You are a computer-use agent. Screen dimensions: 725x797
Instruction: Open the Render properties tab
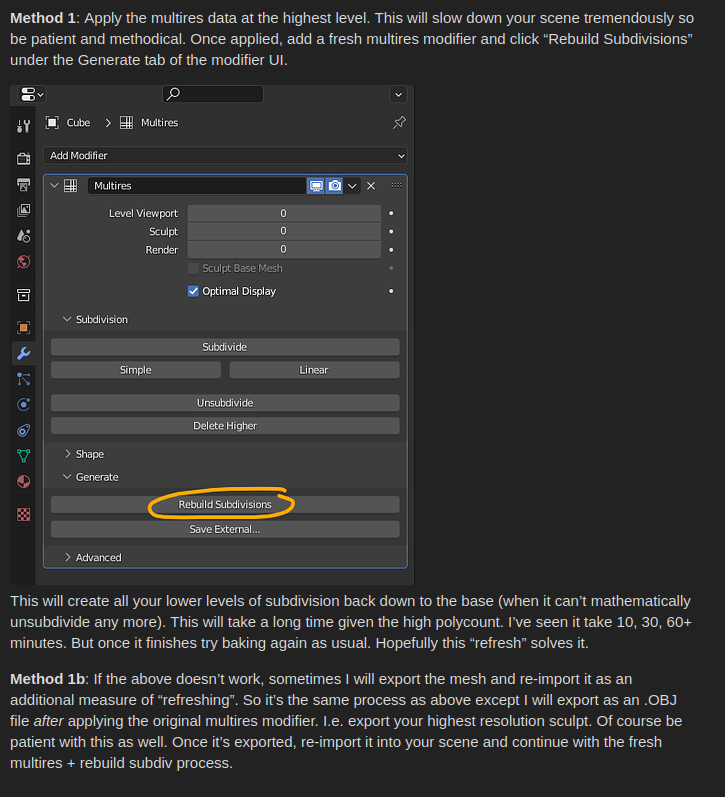pyautogui.click(x=23, y=159)
